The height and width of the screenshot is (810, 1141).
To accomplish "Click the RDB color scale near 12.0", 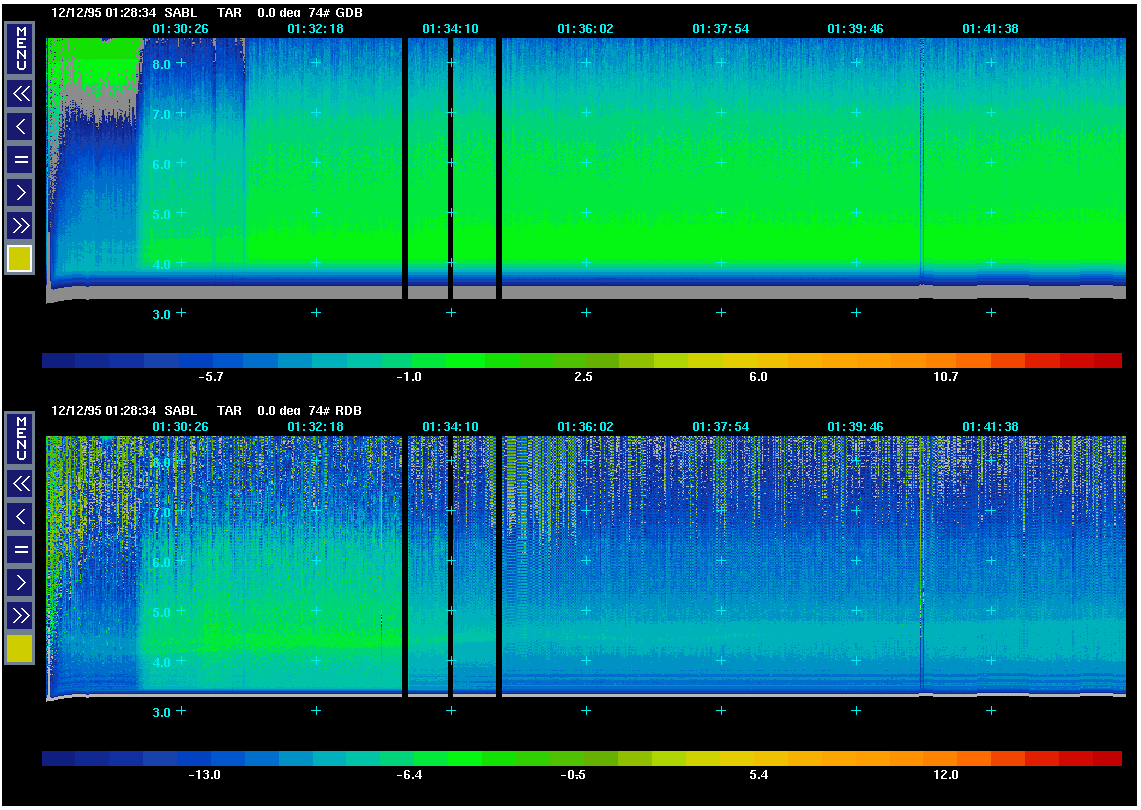I will tap(945, 758).
